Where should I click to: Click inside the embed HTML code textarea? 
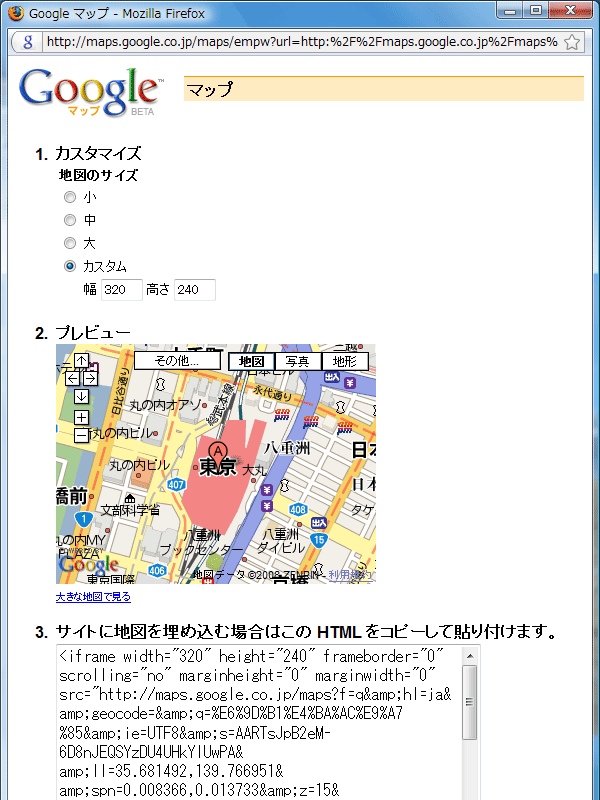(x=259, y=723)
